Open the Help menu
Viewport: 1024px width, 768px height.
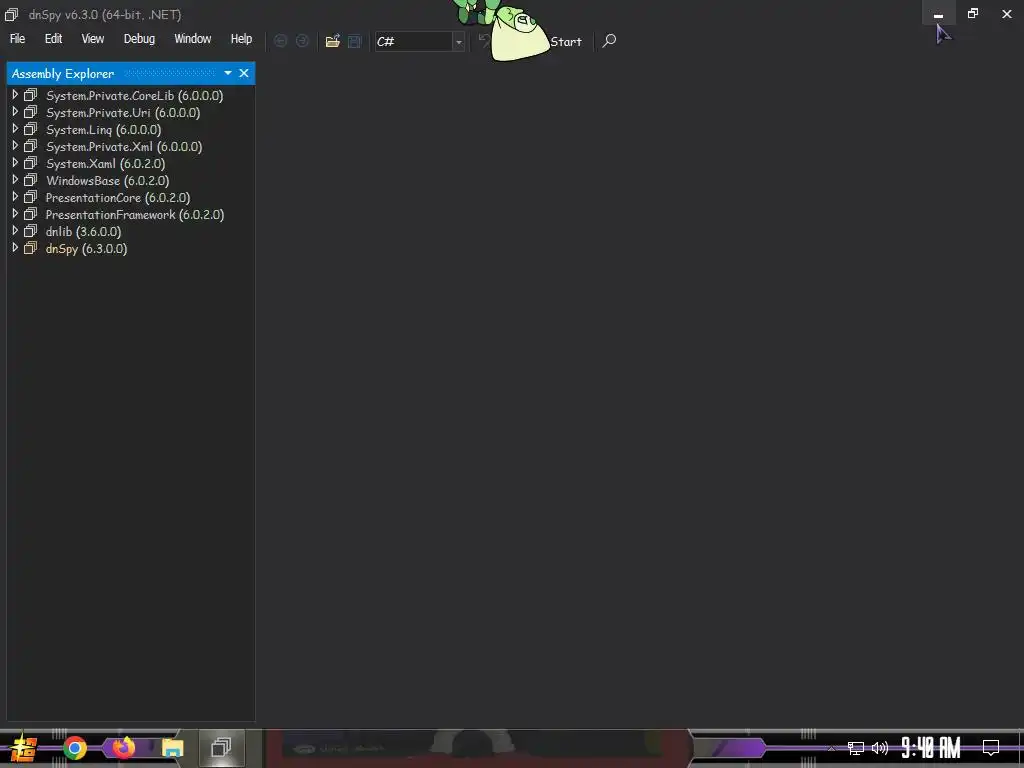point(242,39)
